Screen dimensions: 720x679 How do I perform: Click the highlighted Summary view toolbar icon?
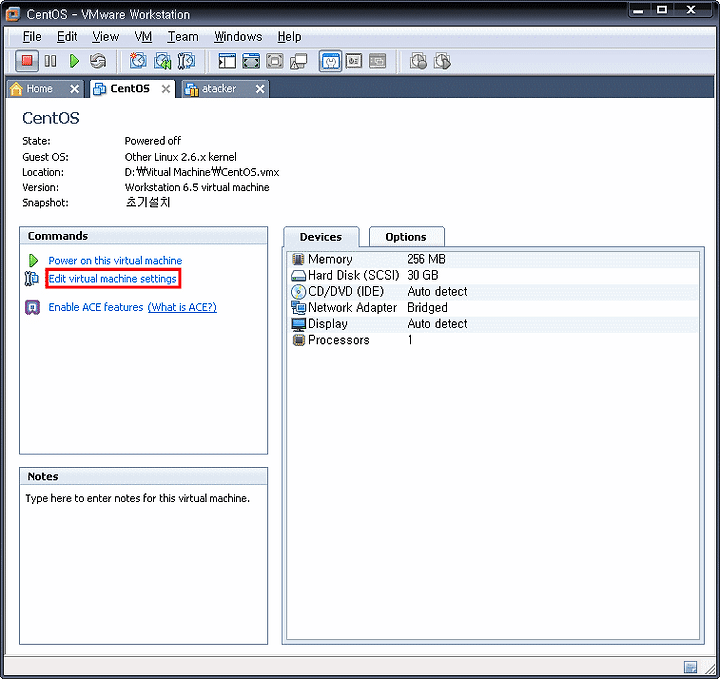point(330,61)
